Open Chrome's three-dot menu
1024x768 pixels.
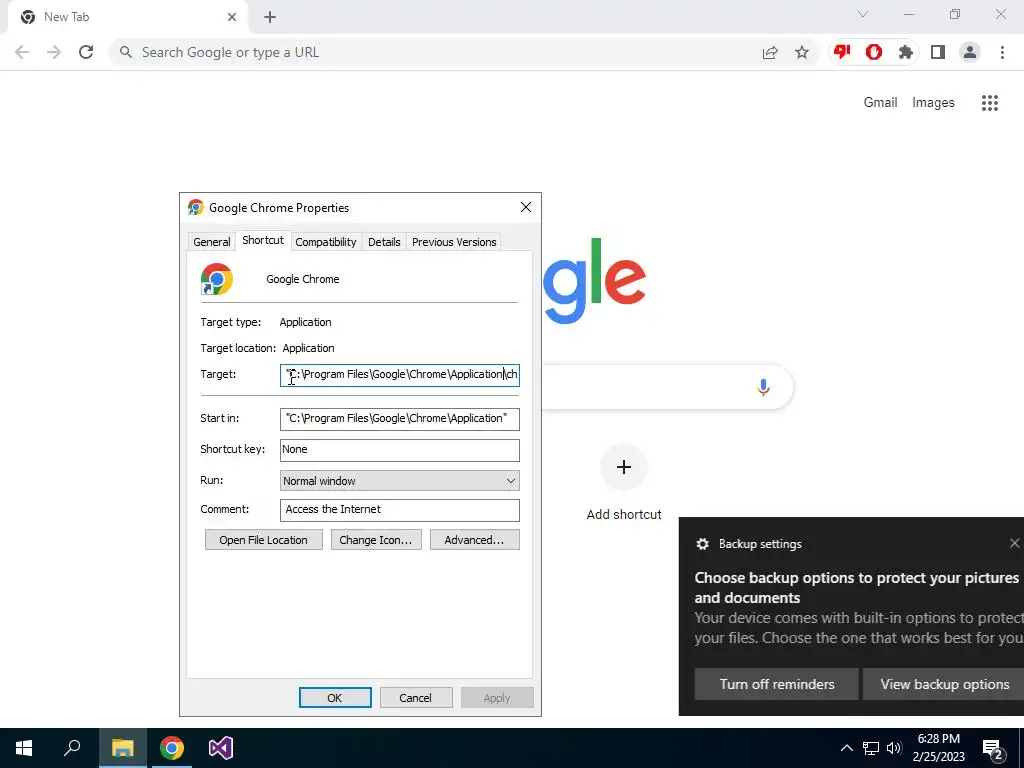point(1002,52)
